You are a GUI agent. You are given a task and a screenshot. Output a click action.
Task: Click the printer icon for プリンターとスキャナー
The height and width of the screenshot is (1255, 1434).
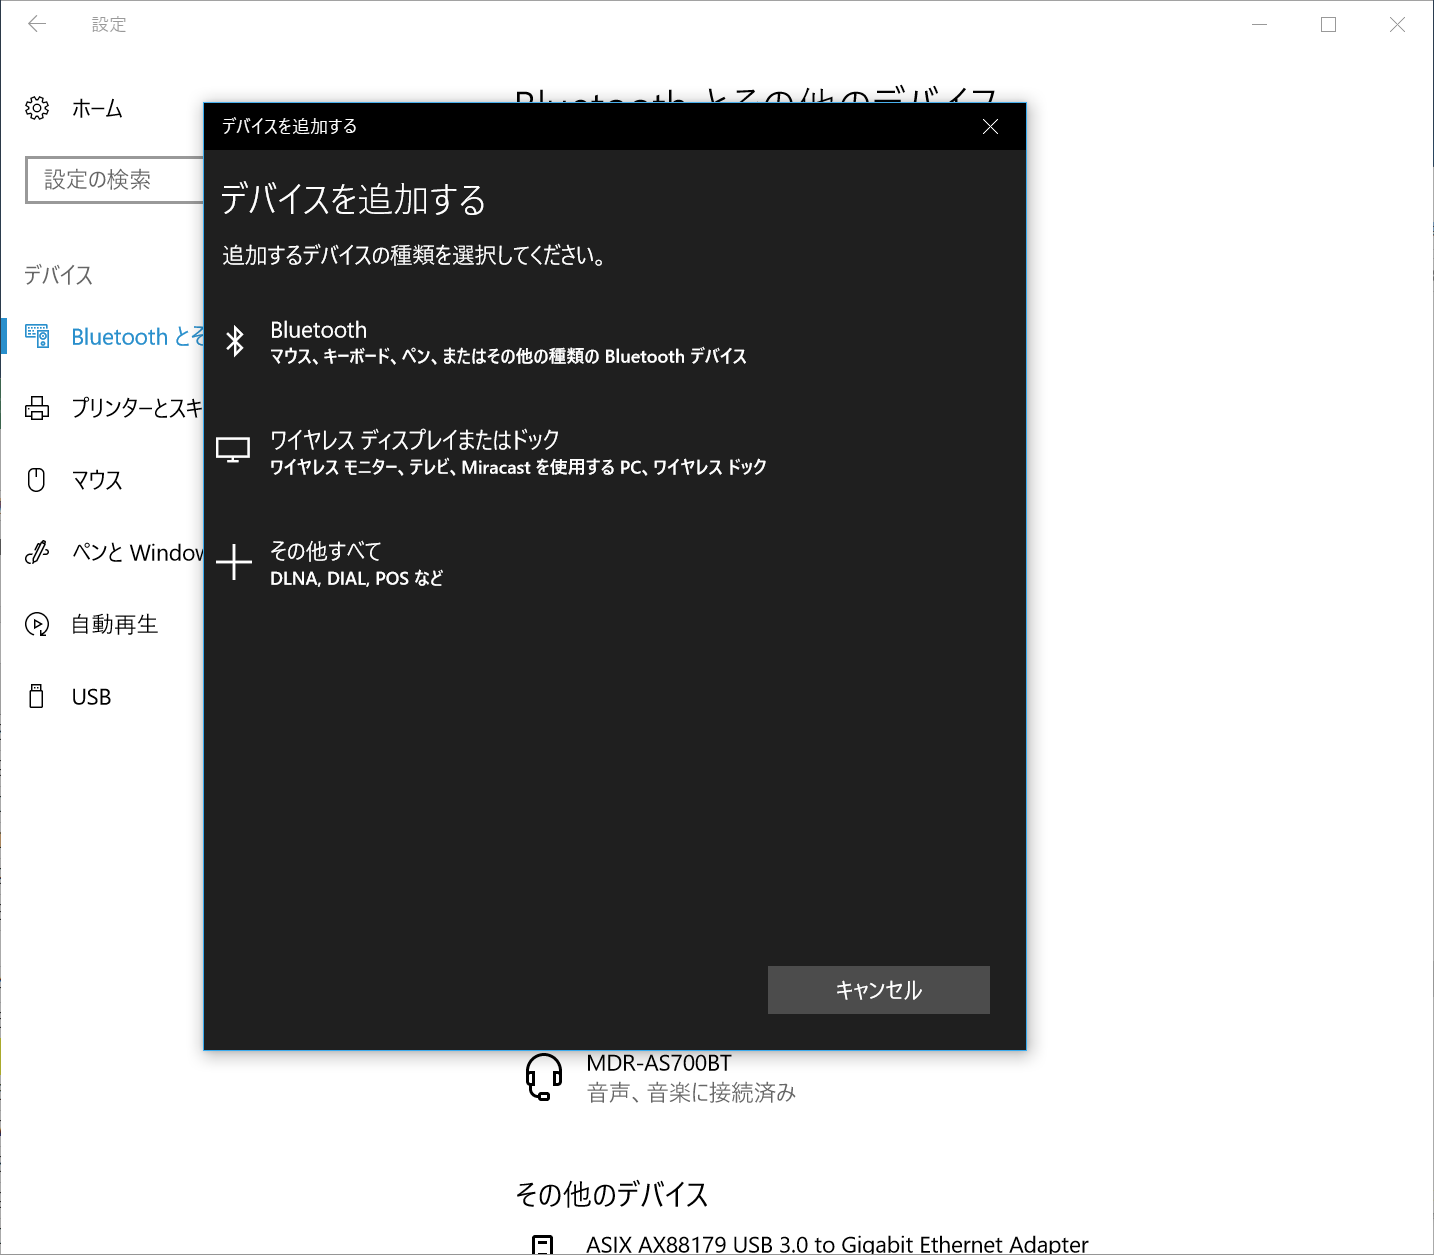37,408
